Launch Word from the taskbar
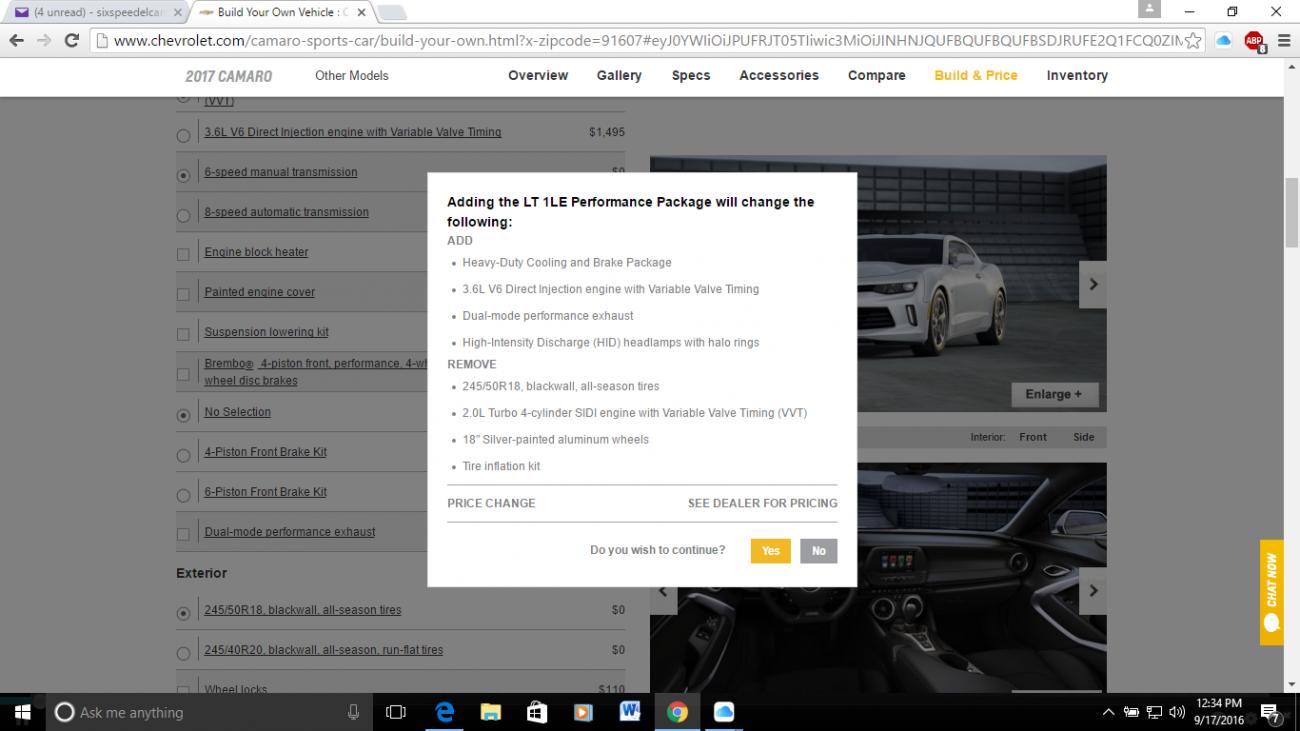The width and height of the screenshot is (1300, 731). click(630, 712)
